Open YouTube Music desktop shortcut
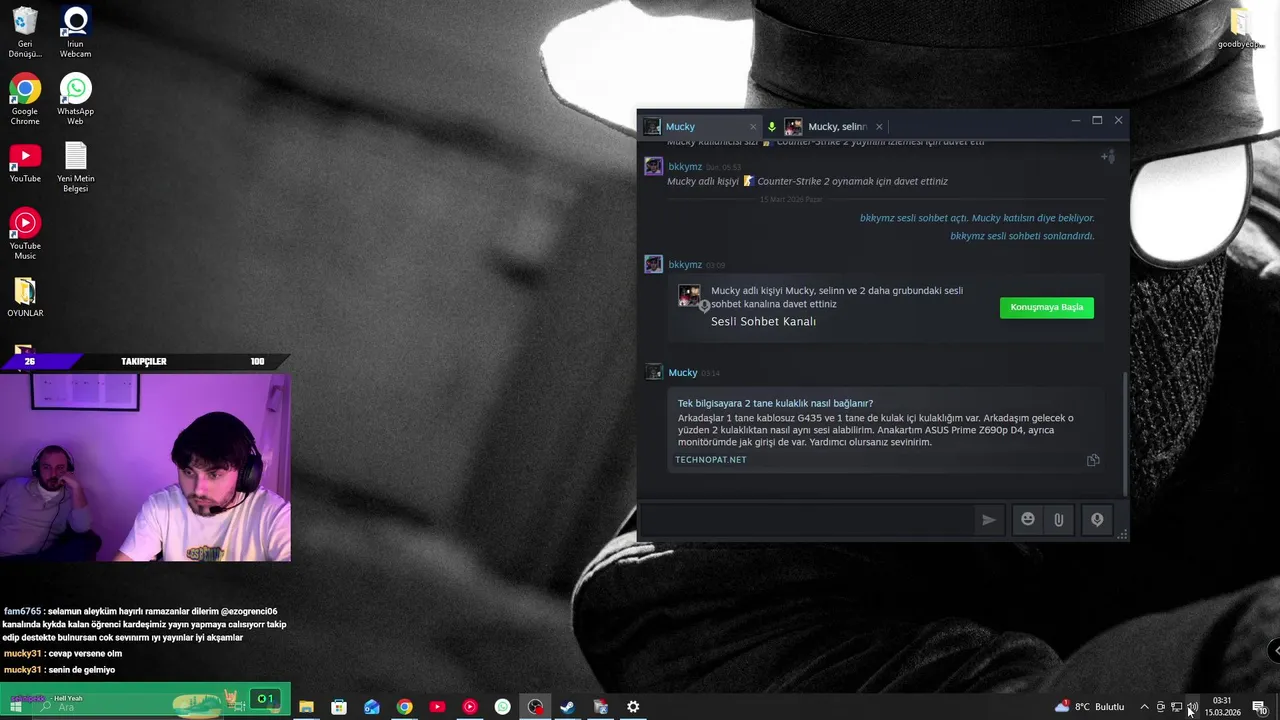1280x720 pixels. (x=25, y=234)
